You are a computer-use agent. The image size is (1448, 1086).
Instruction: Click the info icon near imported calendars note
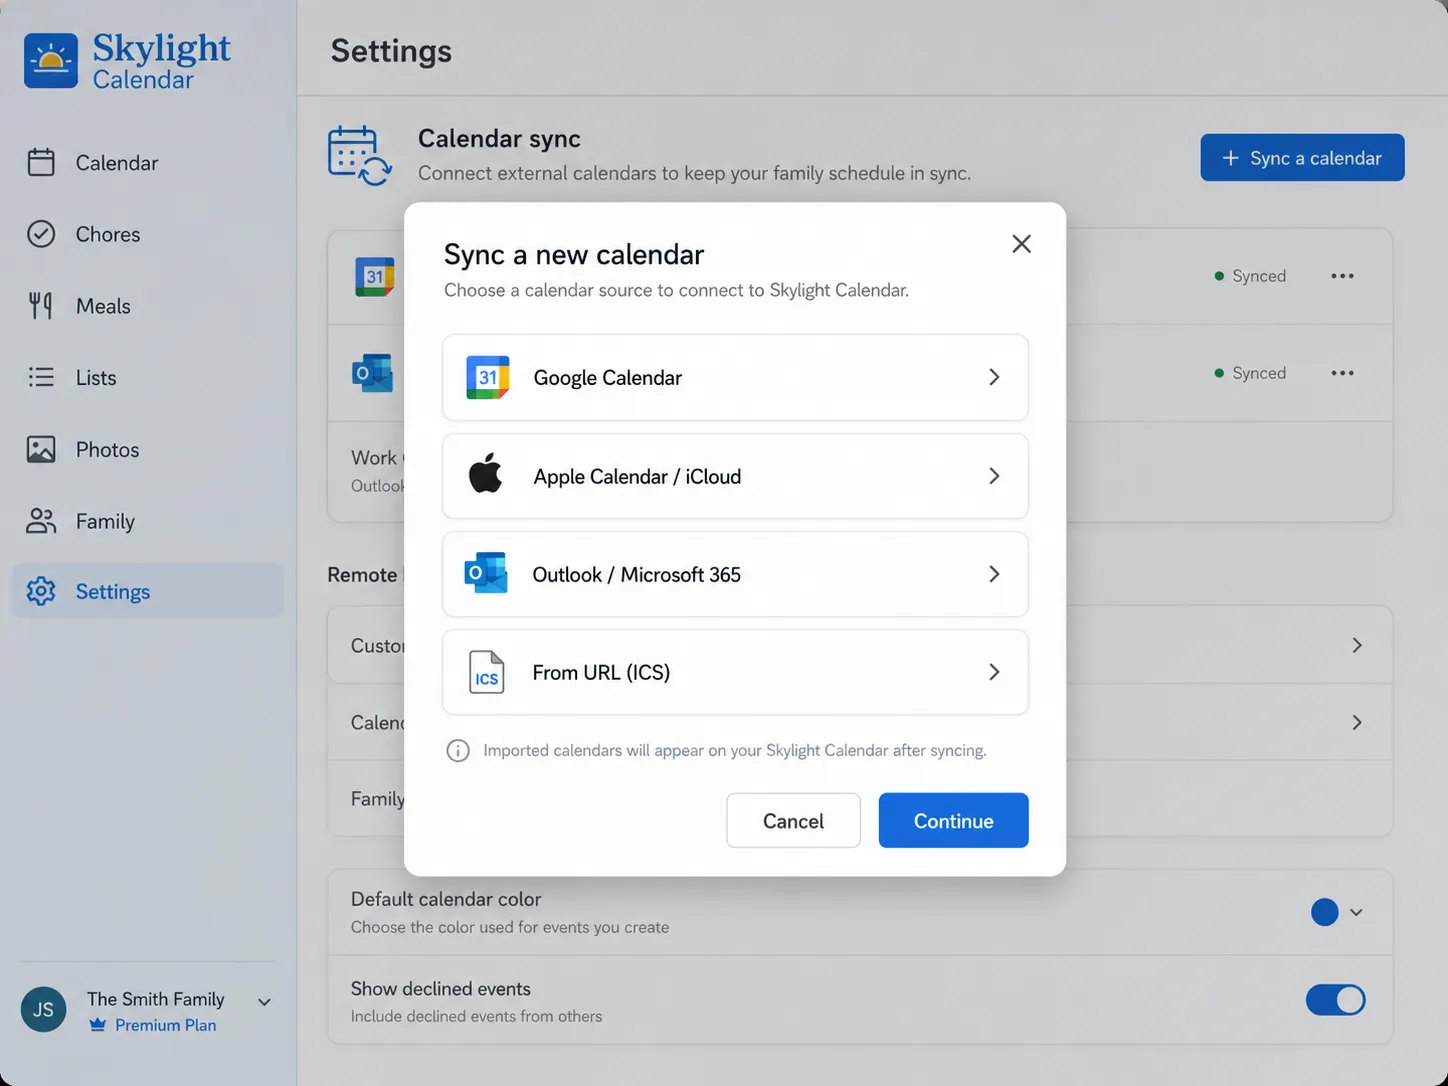tap(458, 751)
